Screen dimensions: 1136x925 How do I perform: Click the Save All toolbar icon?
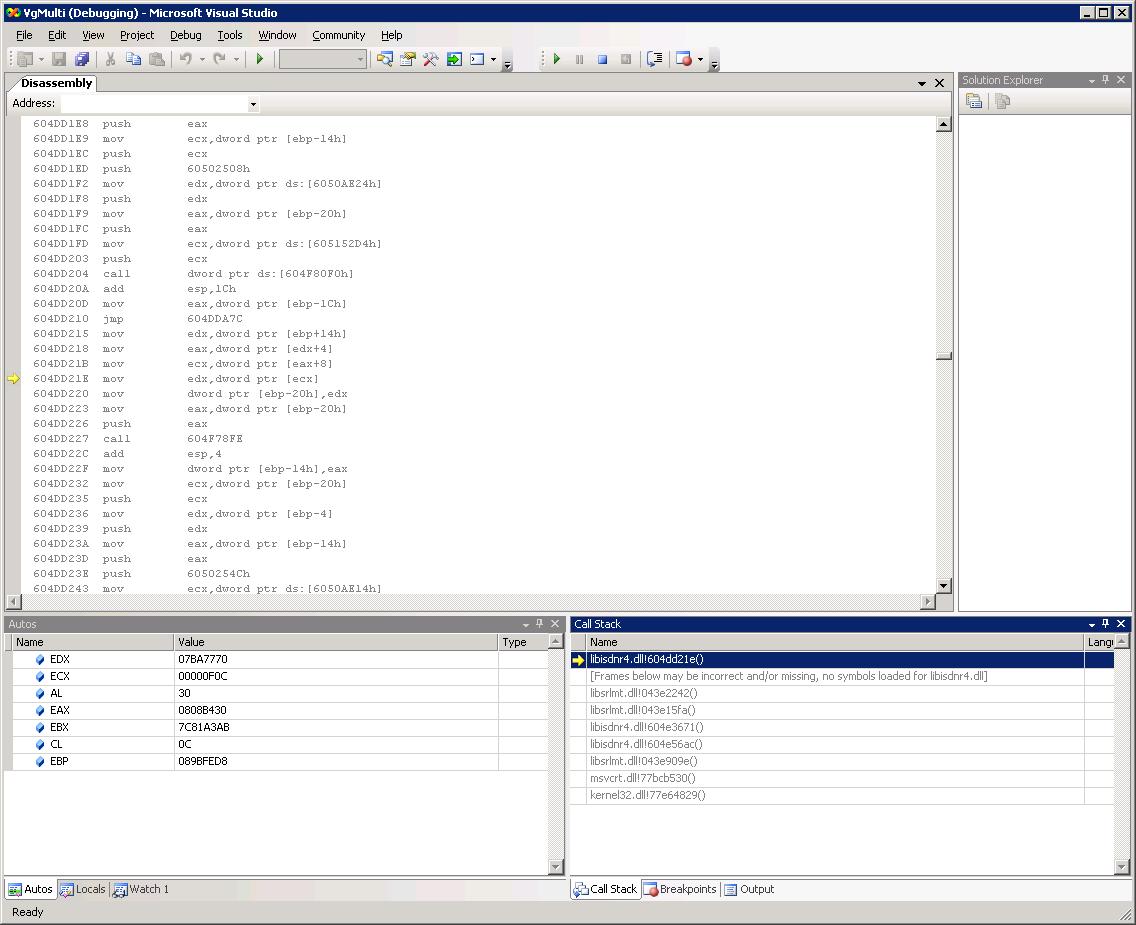(x=82, y=59)
